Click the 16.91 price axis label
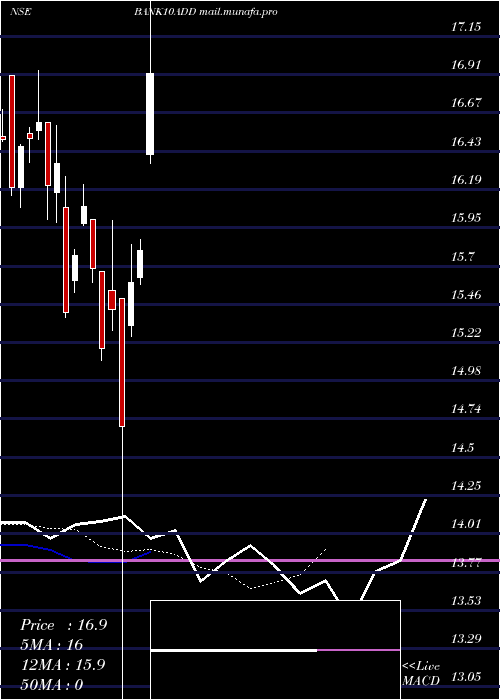The width and height of the screenshot is (500, 700). [466, 65]
